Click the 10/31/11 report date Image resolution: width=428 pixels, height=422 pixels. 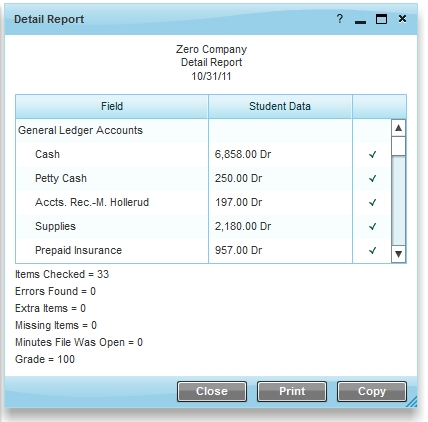point(211,76)
